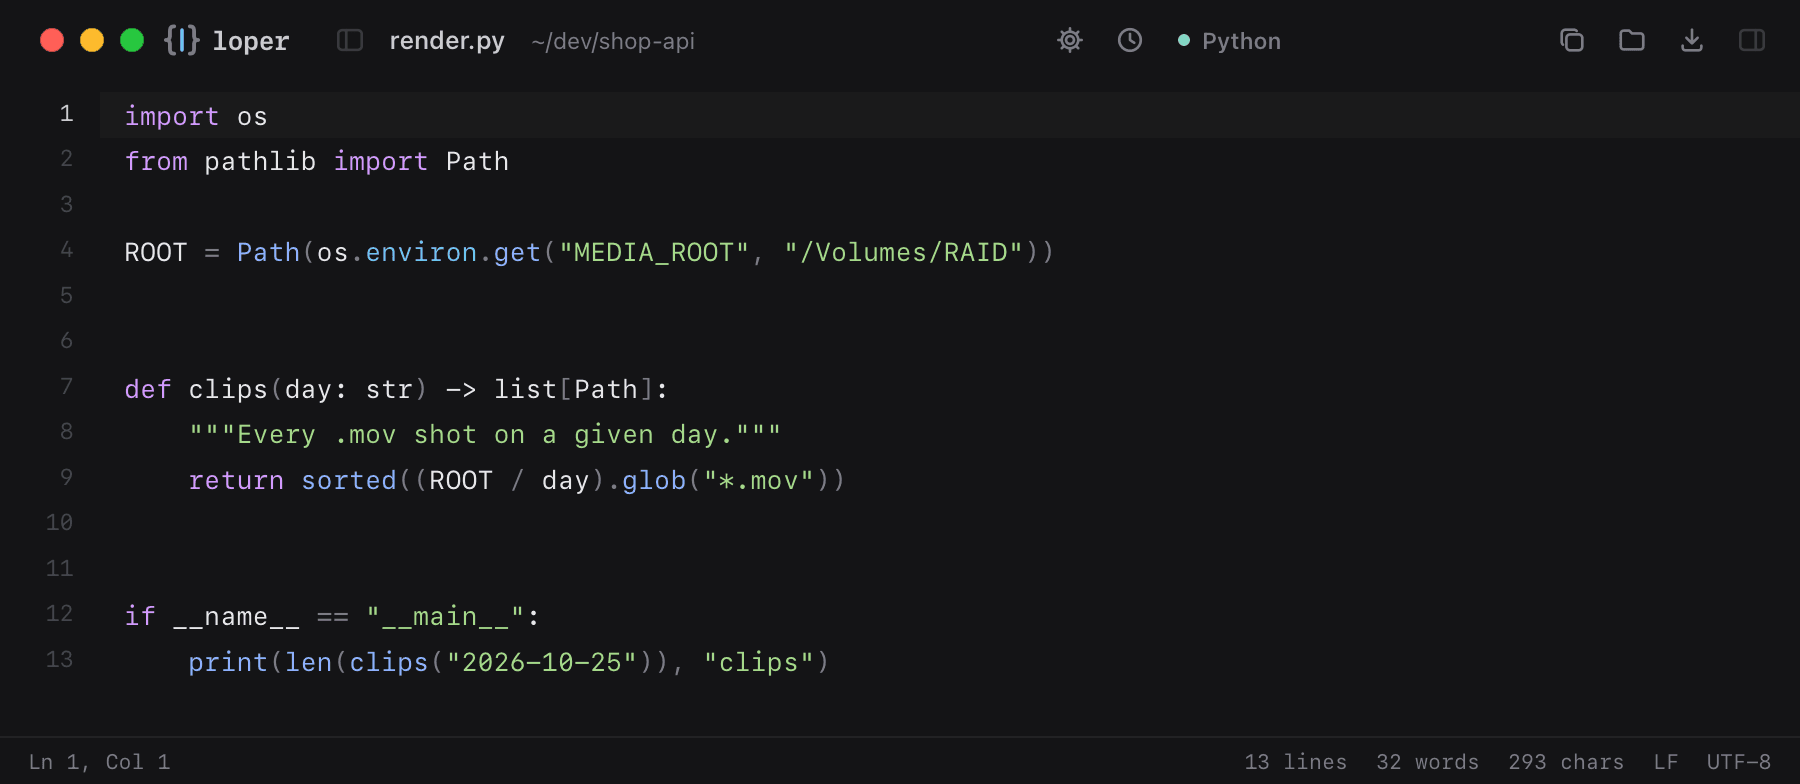Image resolution: width=1800 pixels, height=784 pixels.
Task: Click the ~/dev/shop-api path text
Action: click(x=613, y=41)
